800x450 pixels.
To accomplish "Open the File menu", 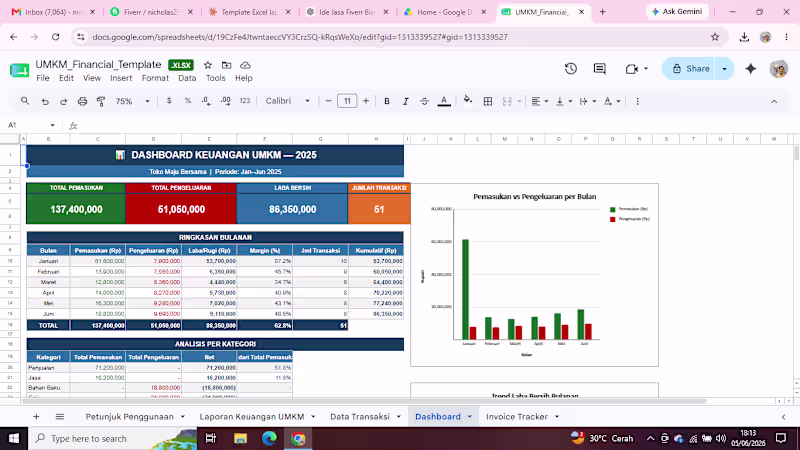I will pos(43,78).
